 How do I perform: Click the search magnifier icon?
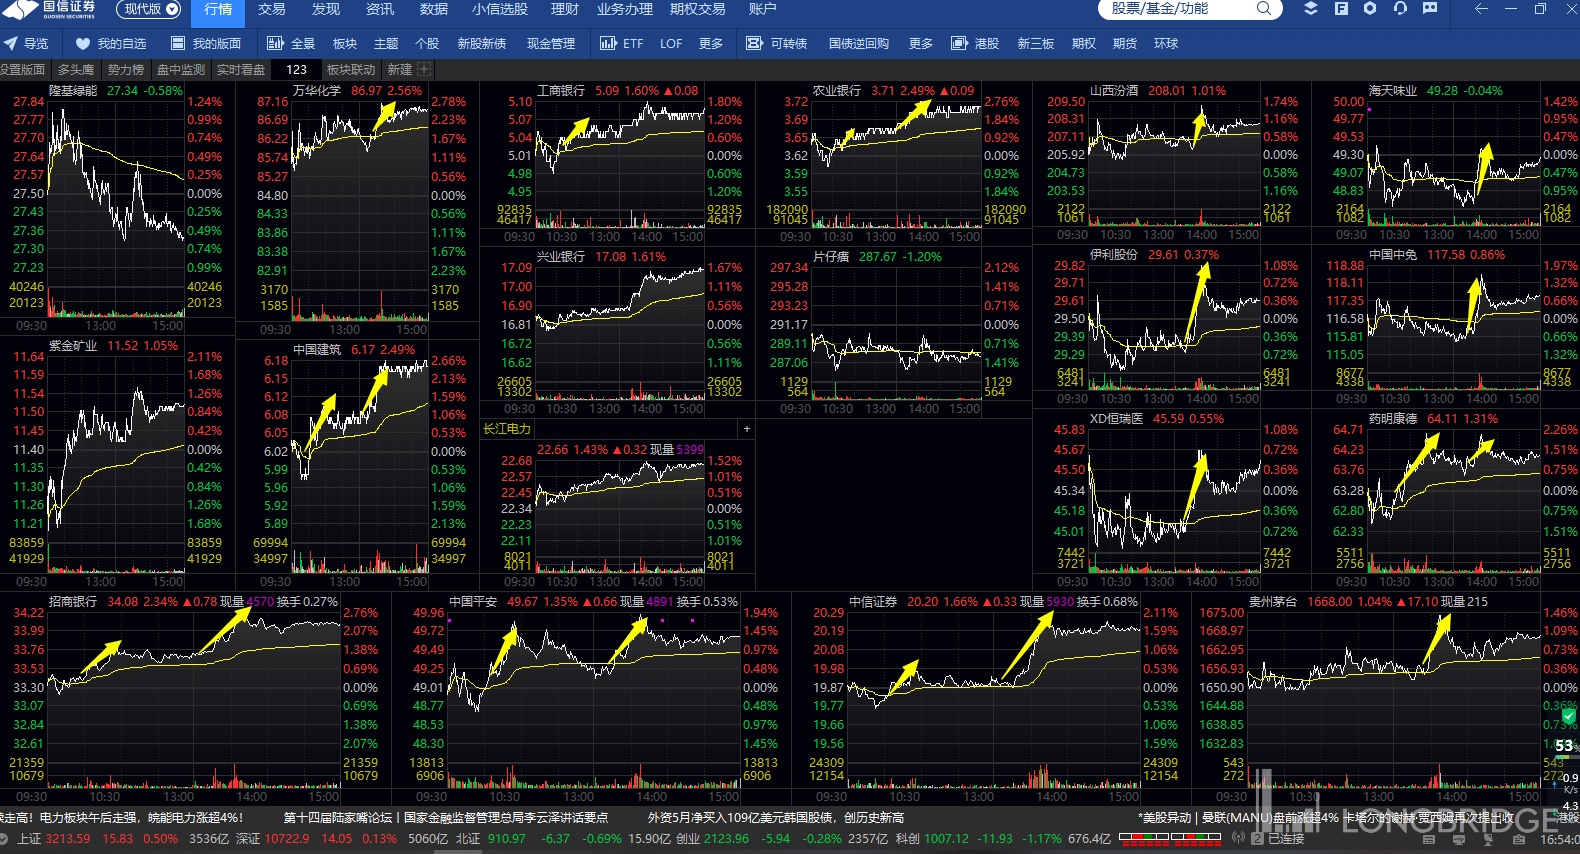point(1264,9)
